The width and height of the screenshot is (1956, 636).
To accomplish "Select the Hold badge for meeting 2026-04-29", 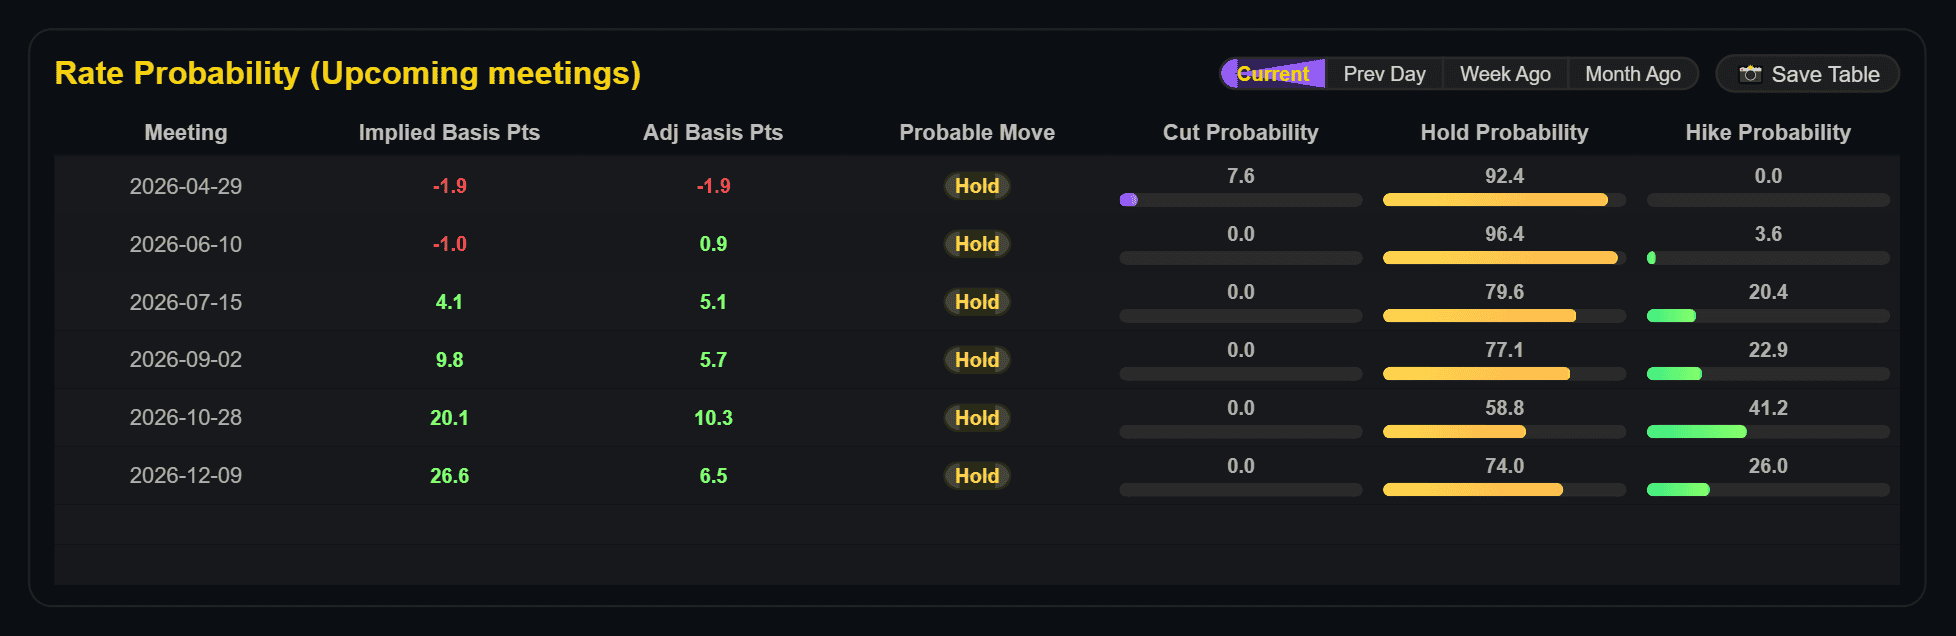I will (976, 186).
